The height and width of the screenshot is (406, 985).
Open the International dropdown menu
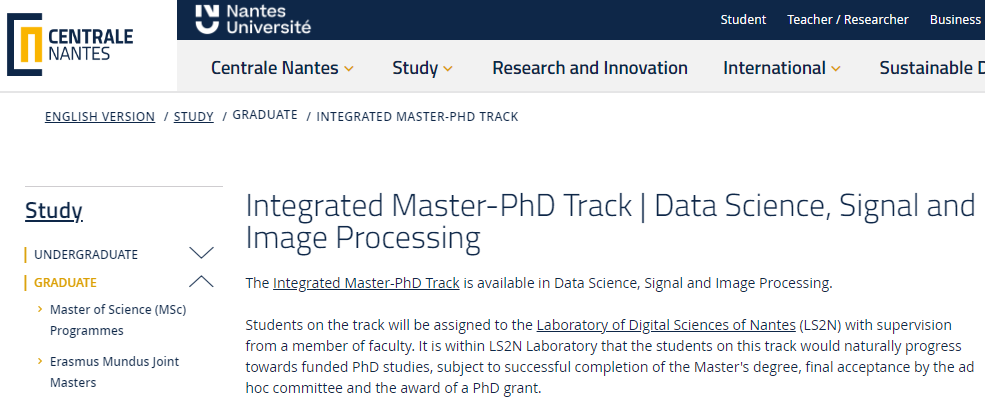[x=781, y=68]
